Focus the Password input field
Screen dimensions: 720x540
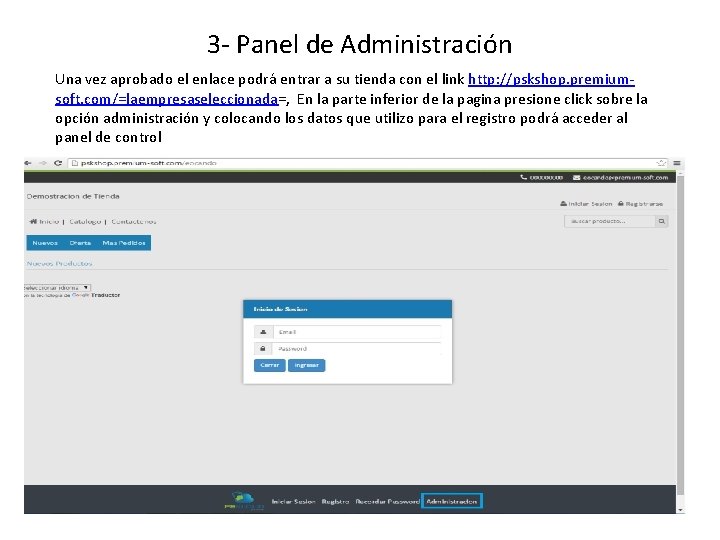pos(357,349)
